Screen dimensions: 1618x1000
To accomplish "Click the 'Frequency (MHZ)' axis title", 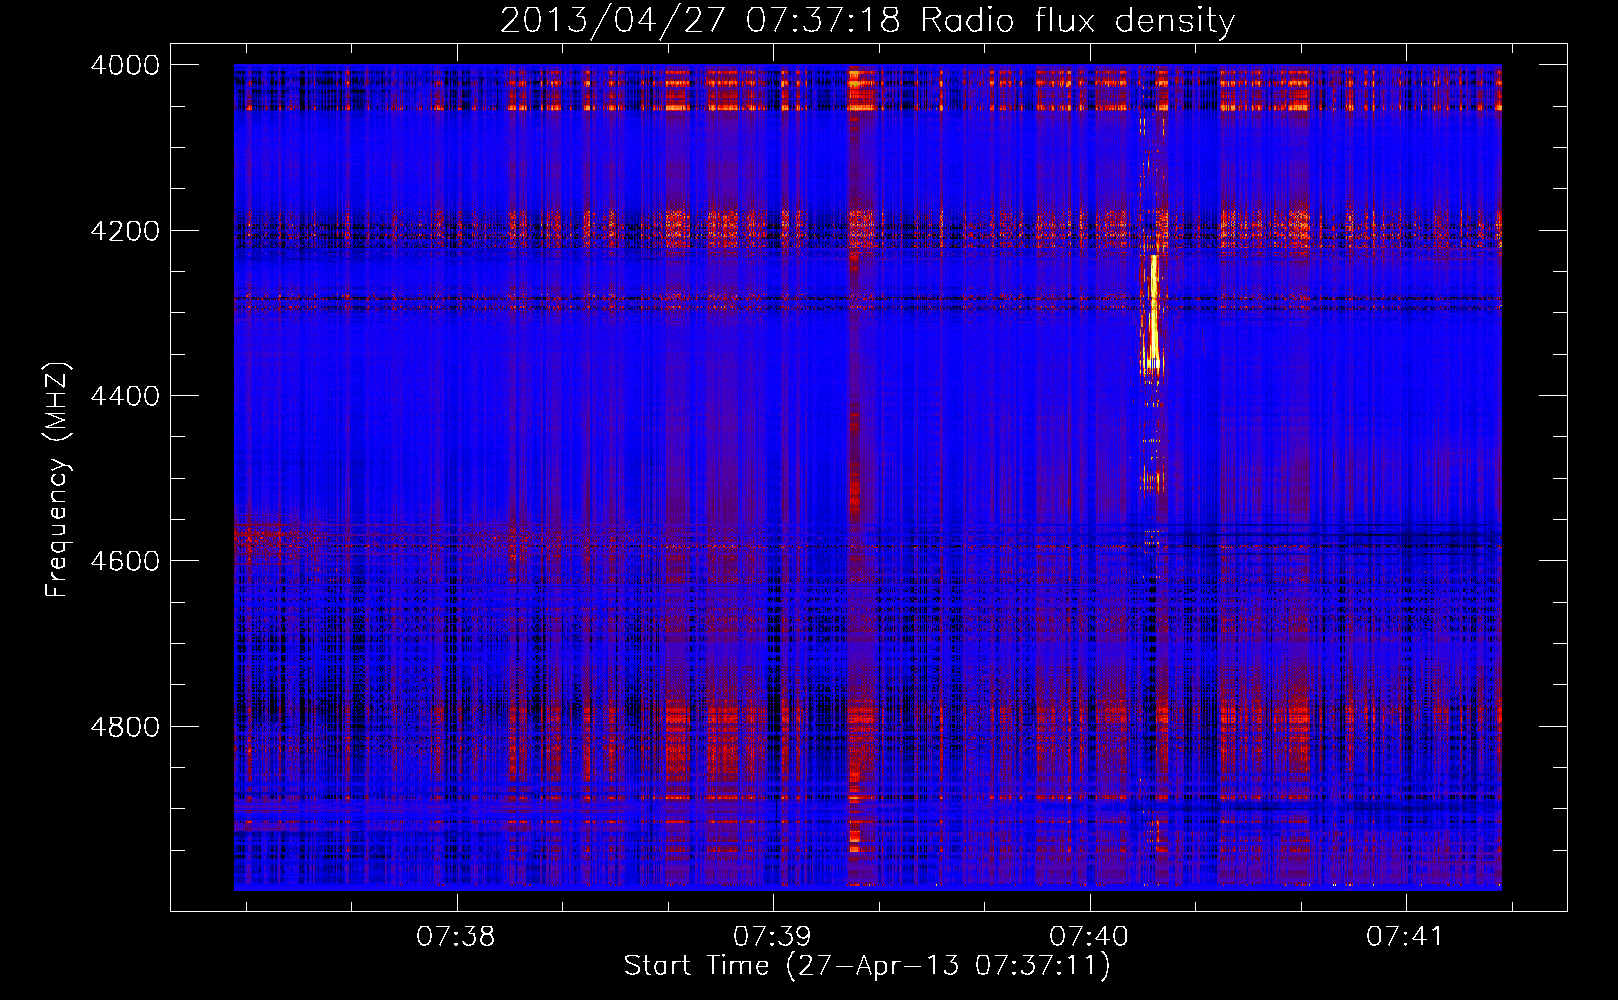I will [x=58, y=480].
